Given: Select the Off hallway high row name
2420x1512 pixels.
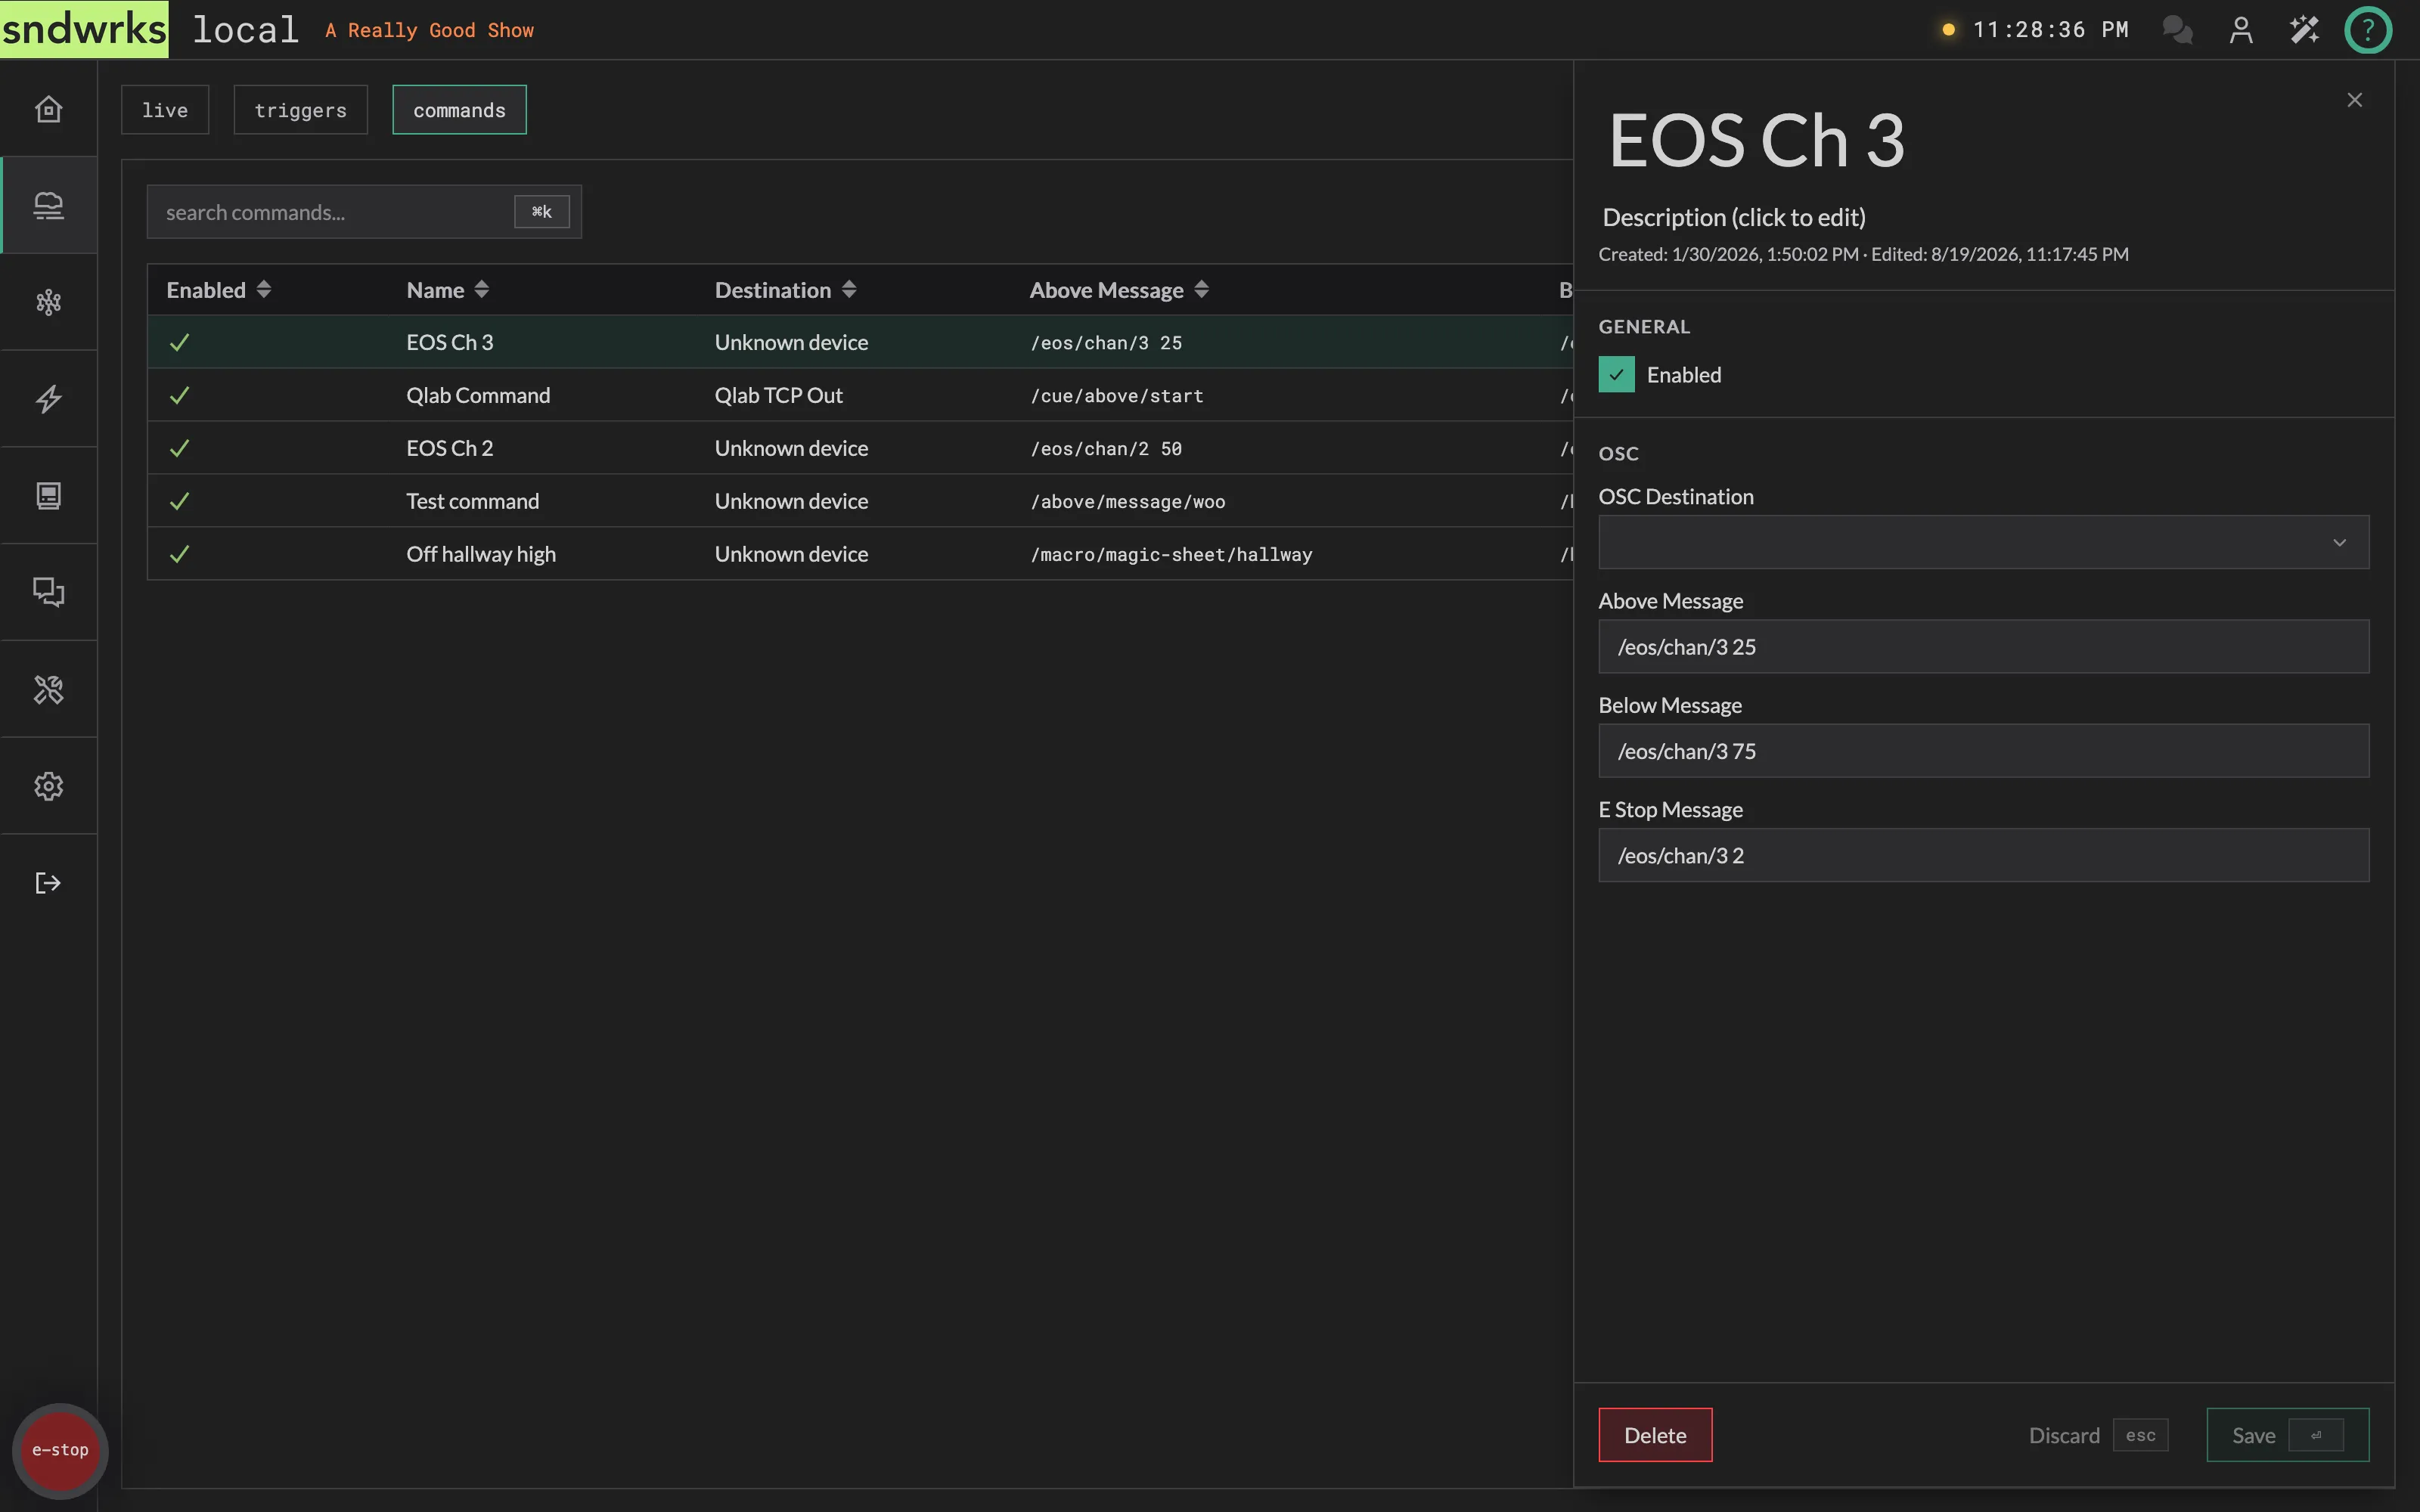Looking at the screenshot, I should 481,555.
